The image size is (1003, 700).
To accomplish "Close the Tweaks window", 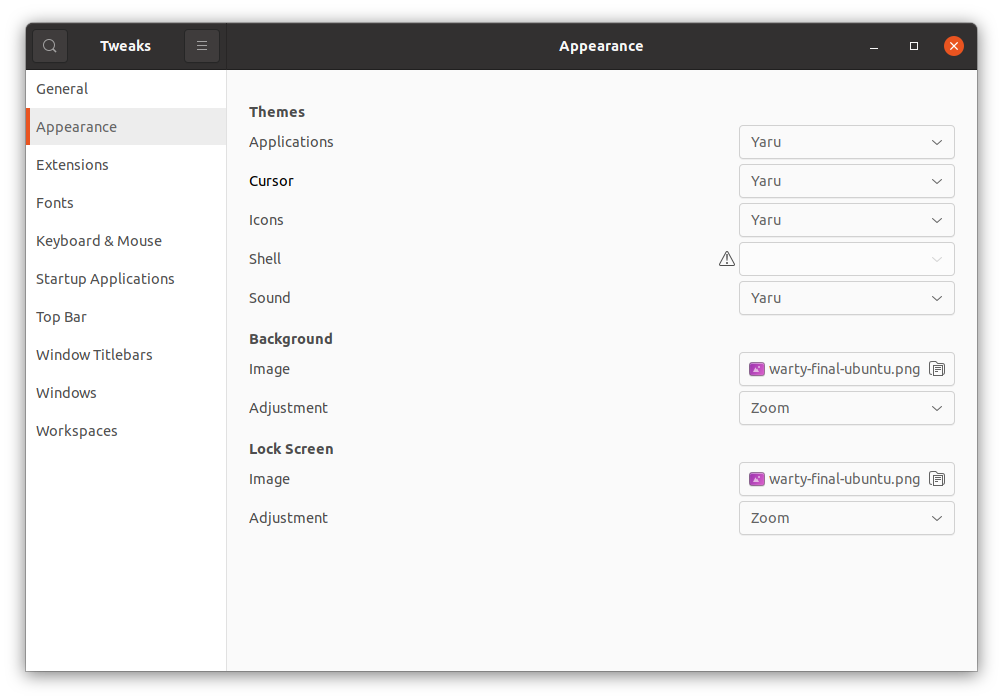I will (x=954, y=46).
